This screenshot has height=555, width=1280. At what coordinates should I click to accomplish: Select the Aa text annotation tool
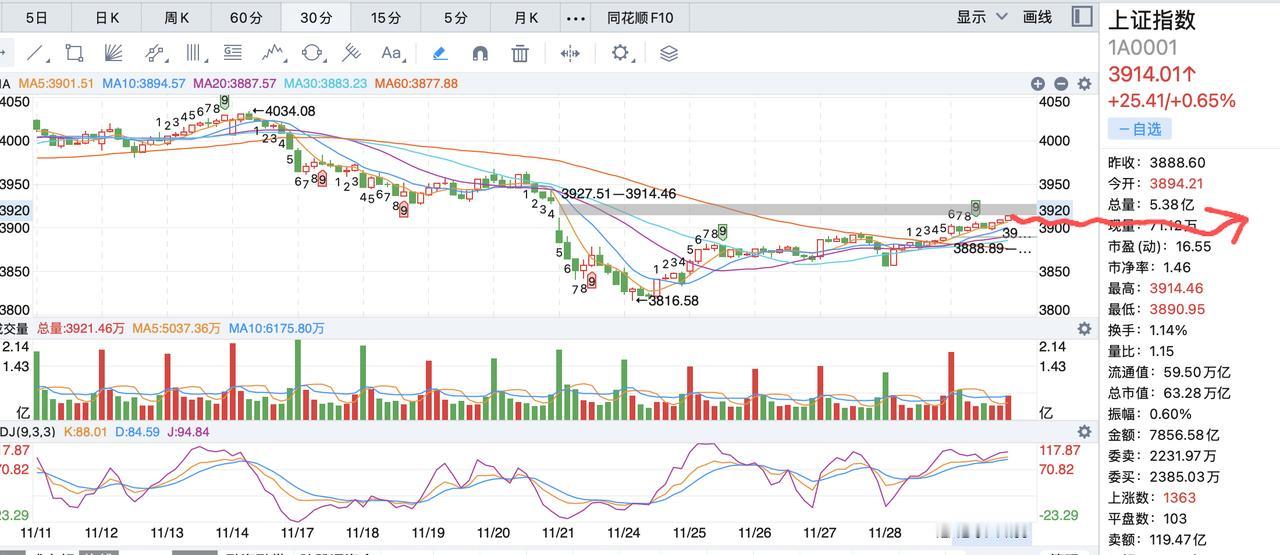(391, 53)
